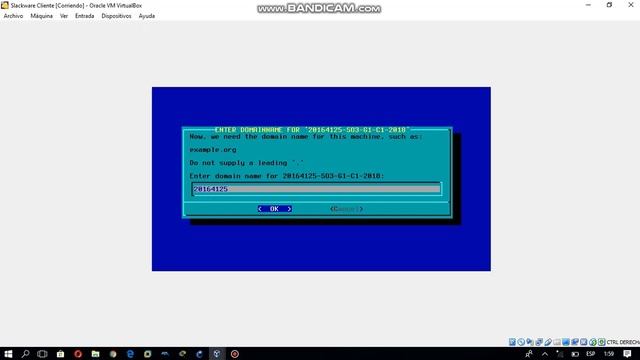
Task: Focus the domain name input field
Action: coord(317,189)
